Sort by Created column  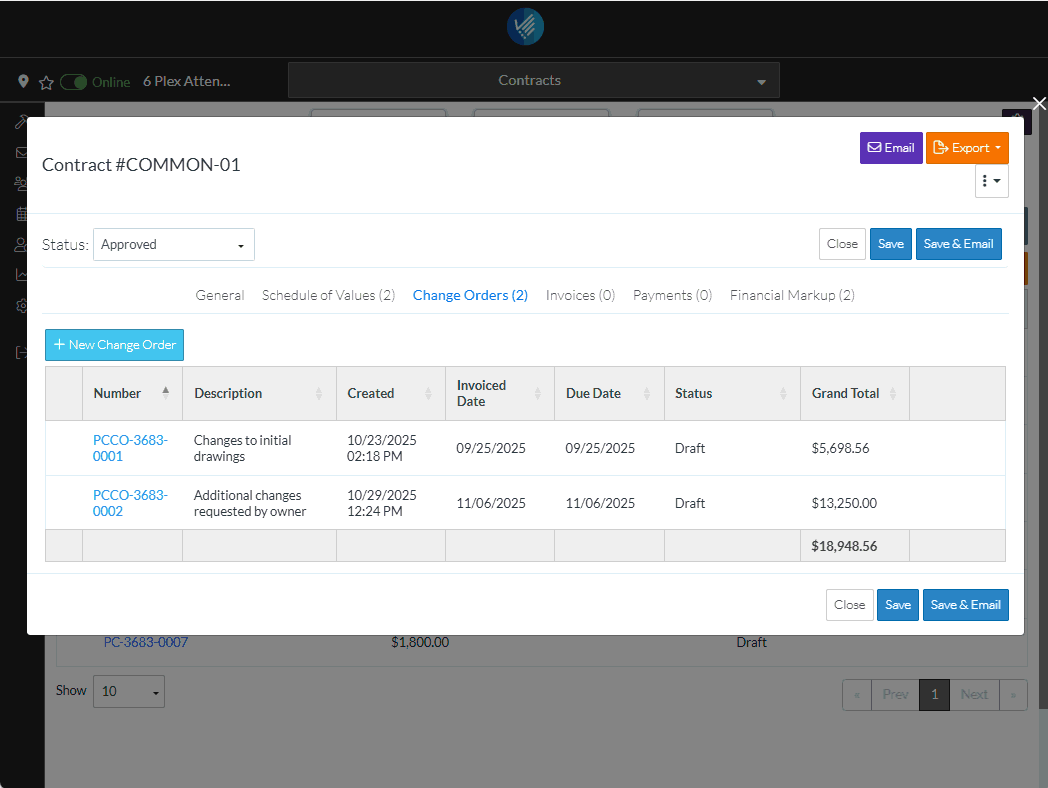click(x=390, y=393)
